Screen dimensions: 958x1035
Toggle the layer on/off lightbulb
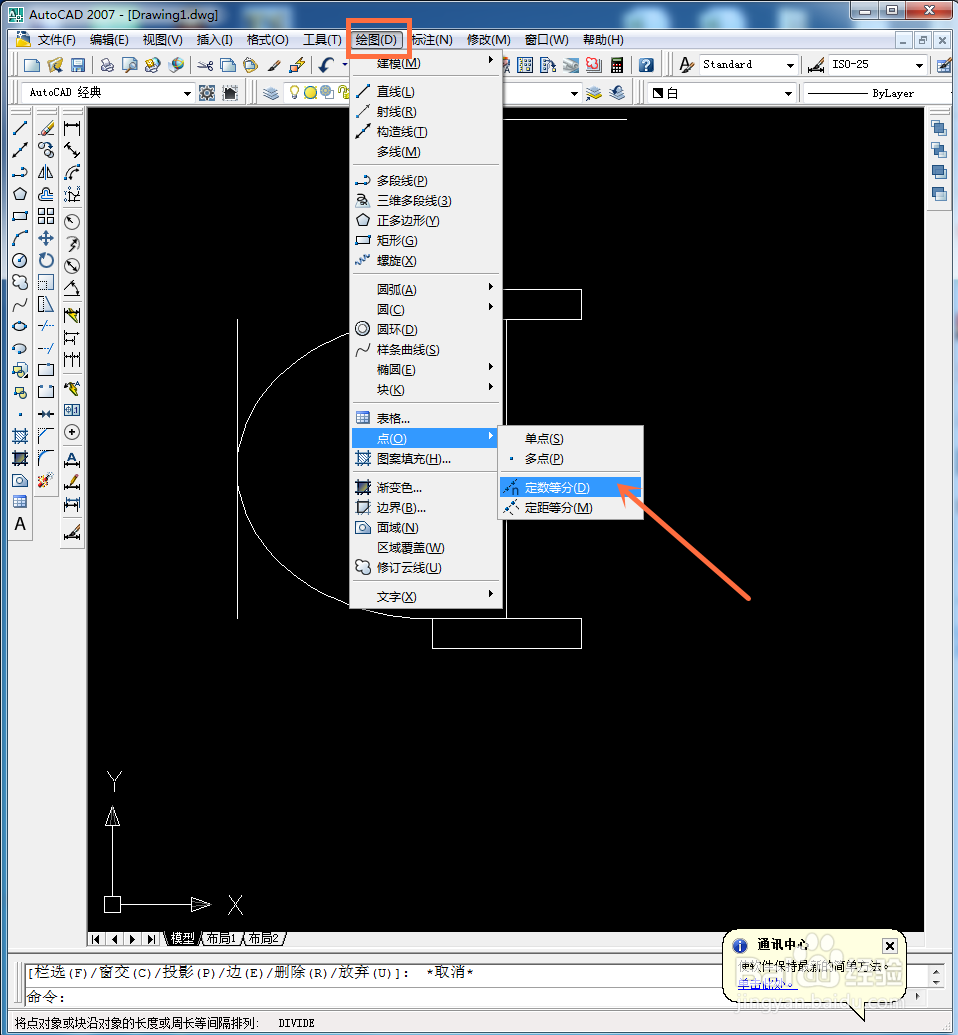pos(294,92)
